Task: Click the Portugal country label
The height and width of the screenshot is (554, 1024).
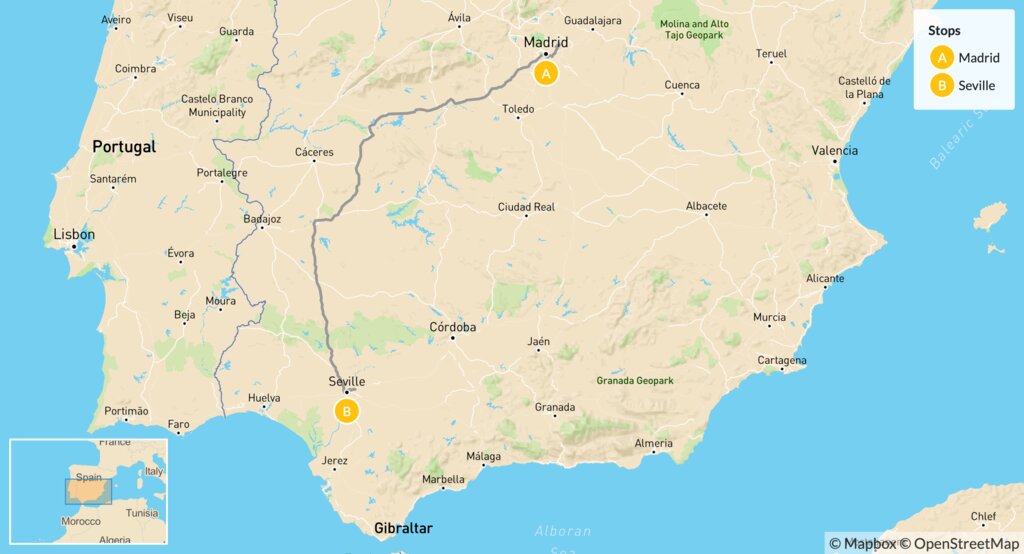Action: (x=124, y=146)
